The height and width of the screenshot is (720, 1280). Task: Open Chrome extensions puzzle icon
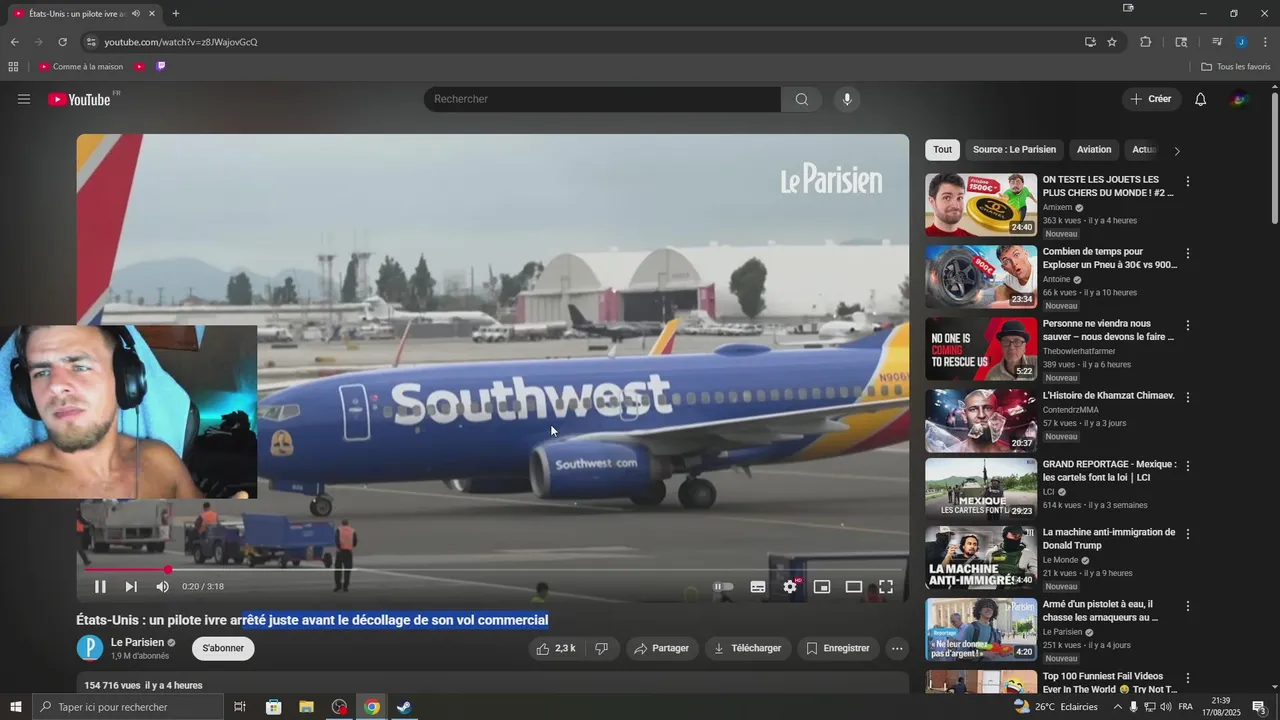click(x=1146, y=42)
